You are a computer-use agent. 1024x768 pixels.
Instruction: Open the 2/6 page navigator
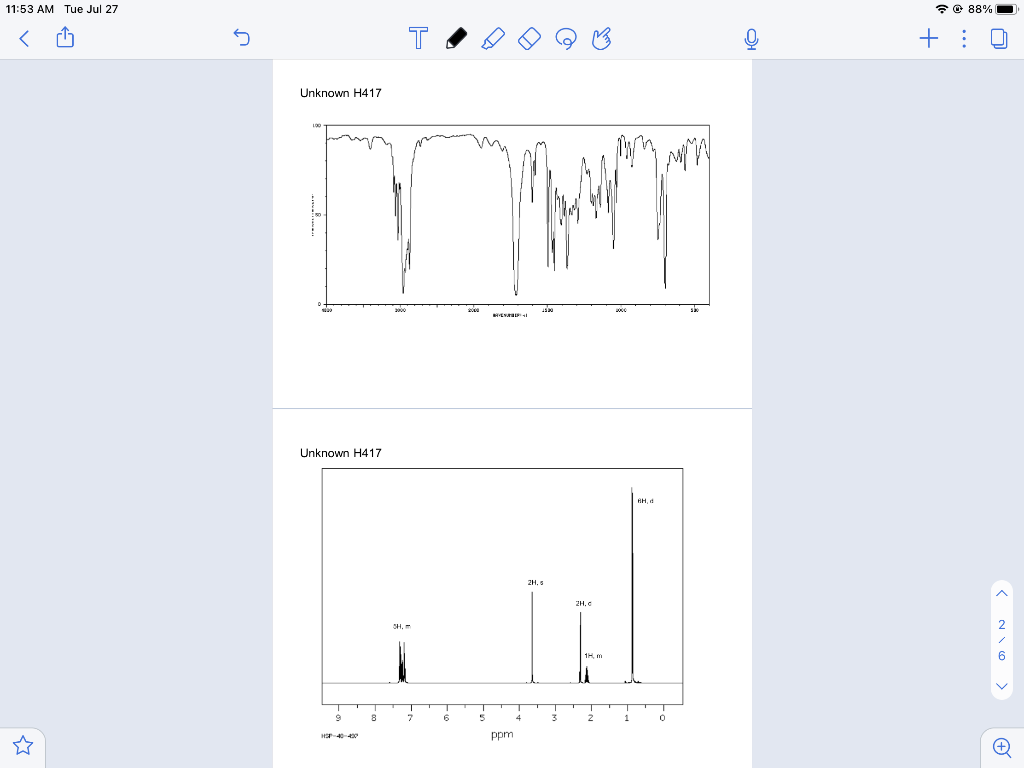point(1002,640)
